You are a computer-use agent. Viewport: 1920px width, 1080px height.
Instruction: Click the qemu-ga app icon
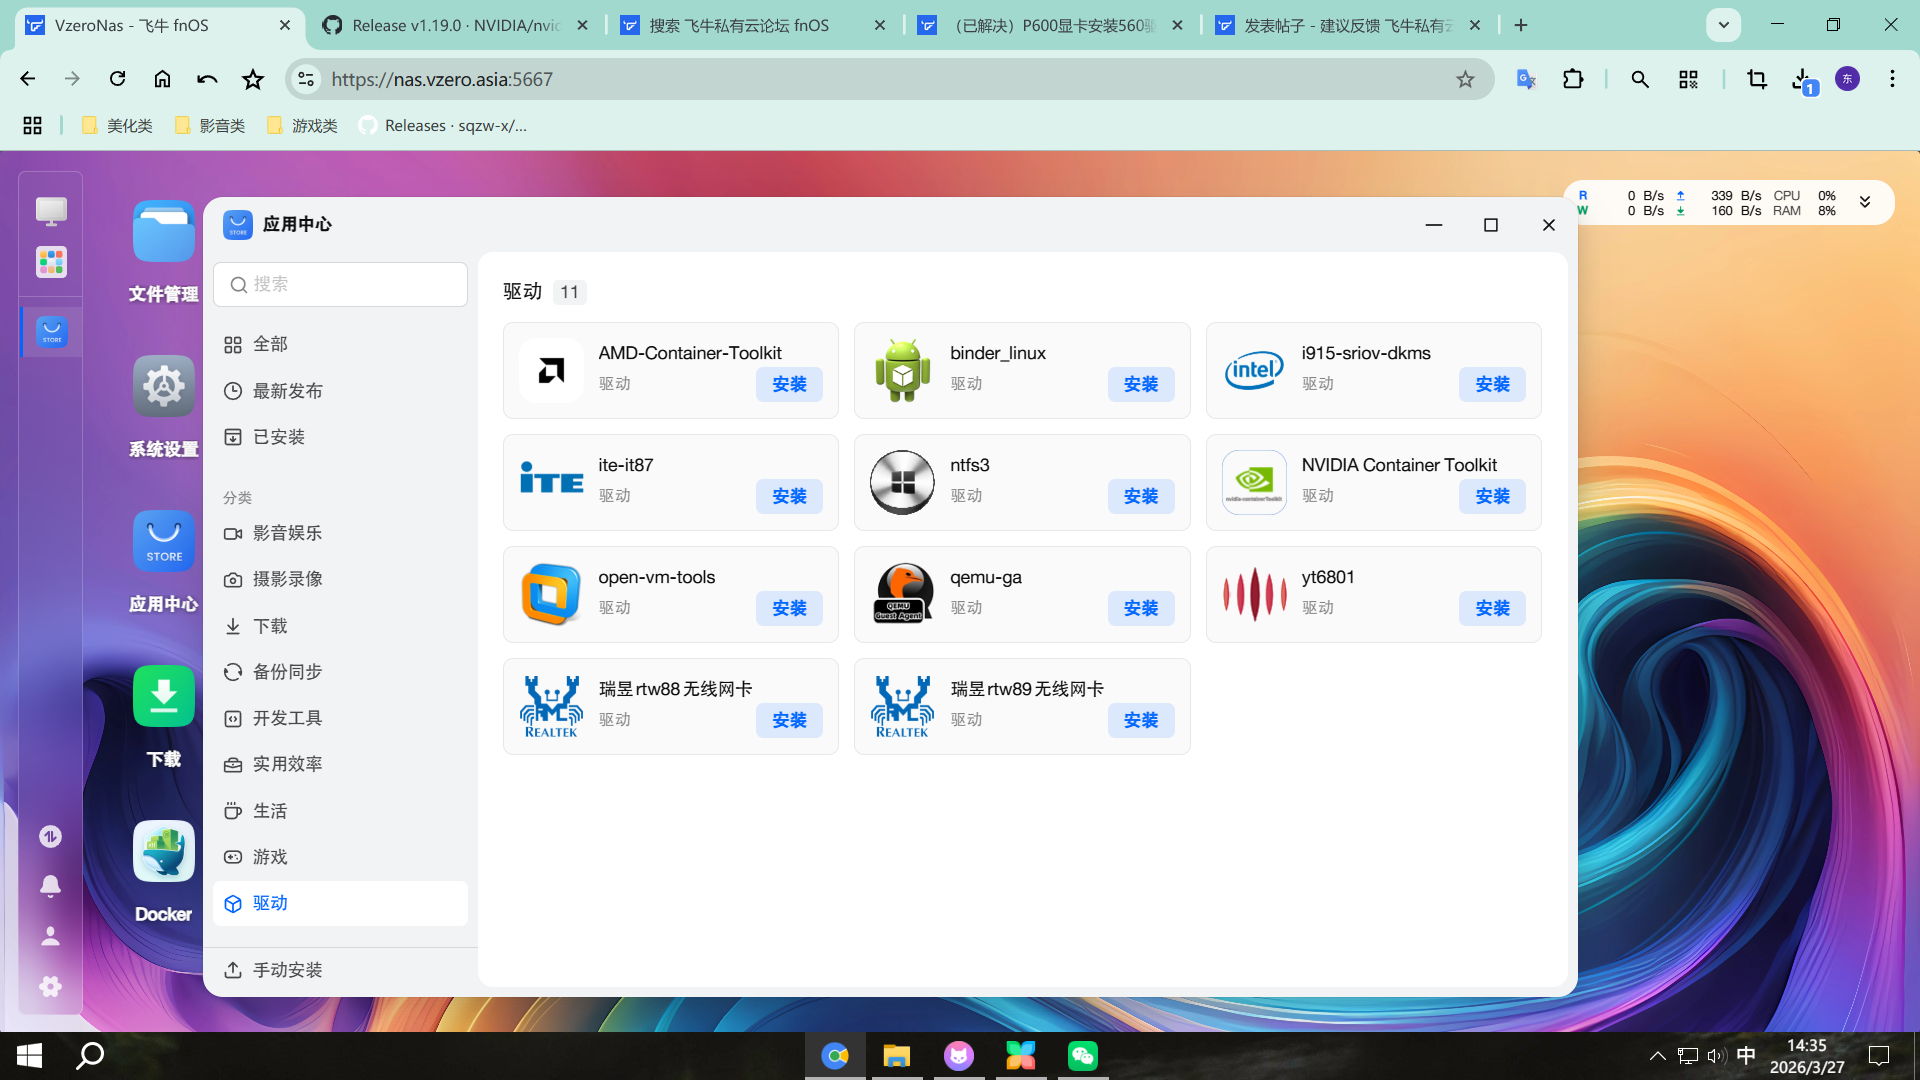click(902, 594)
